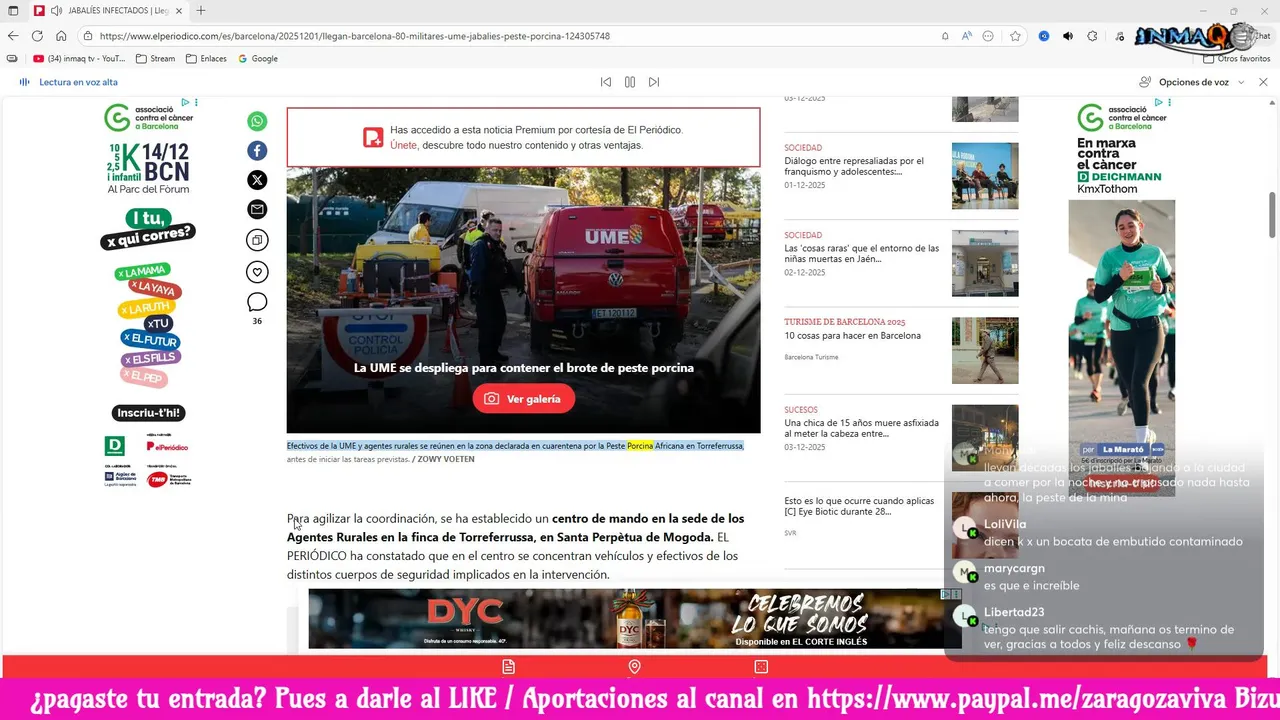Click the ZOWY VOETEN photo credit
The width and height of the screenshot is (1280, 720).
click(x=446, y=459)
